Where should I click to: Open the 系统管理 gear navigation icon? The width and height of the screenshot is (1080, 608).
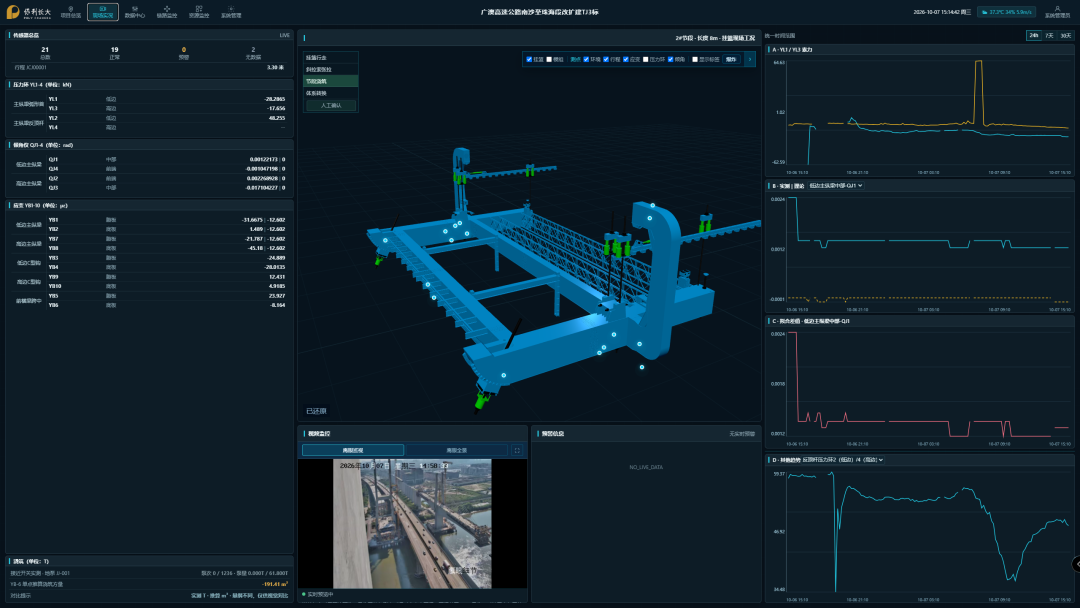231,12
